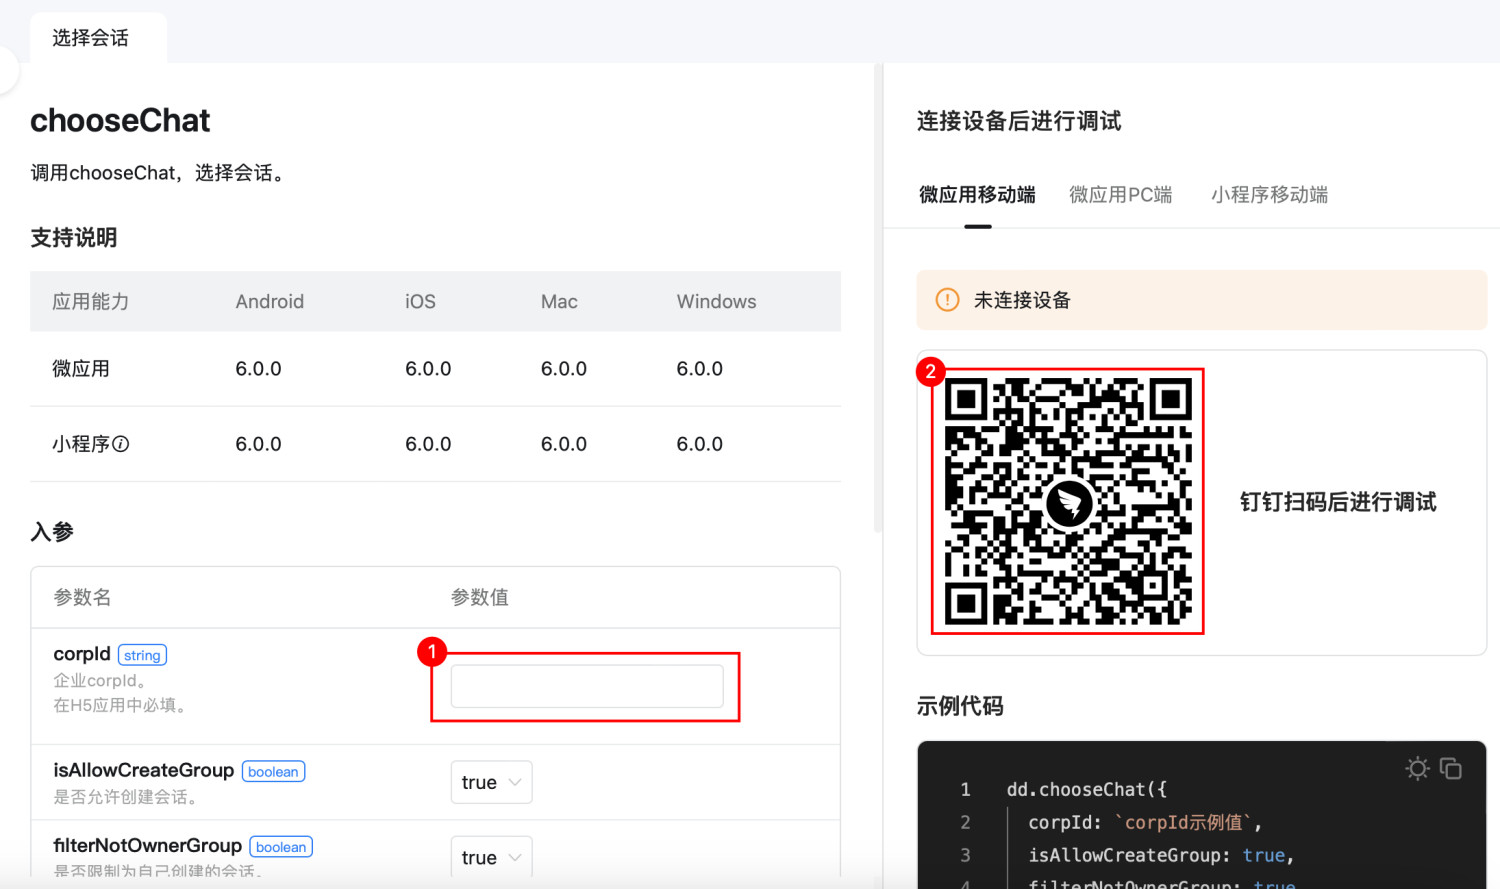Focus the corpId parameter input field
This screenshot has width=1500, height=889.
[587, 687]
